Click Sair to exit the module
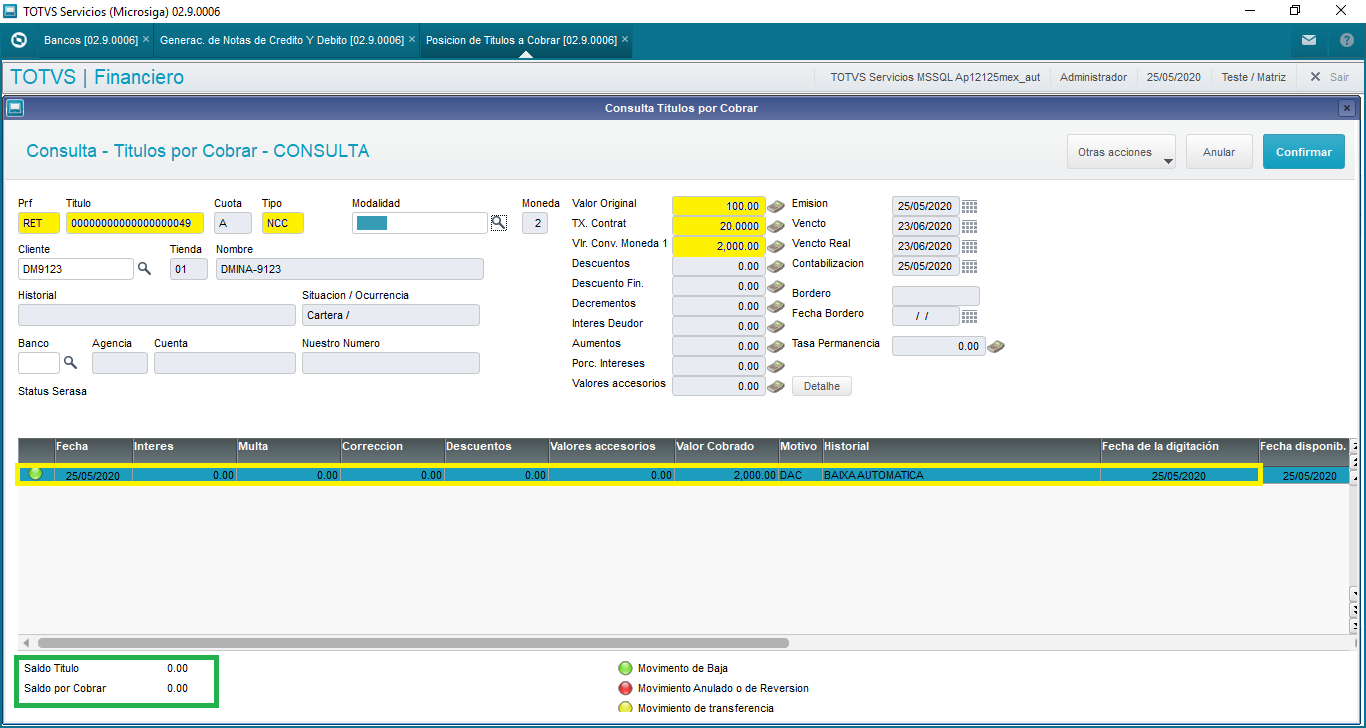 [1329, 77]
